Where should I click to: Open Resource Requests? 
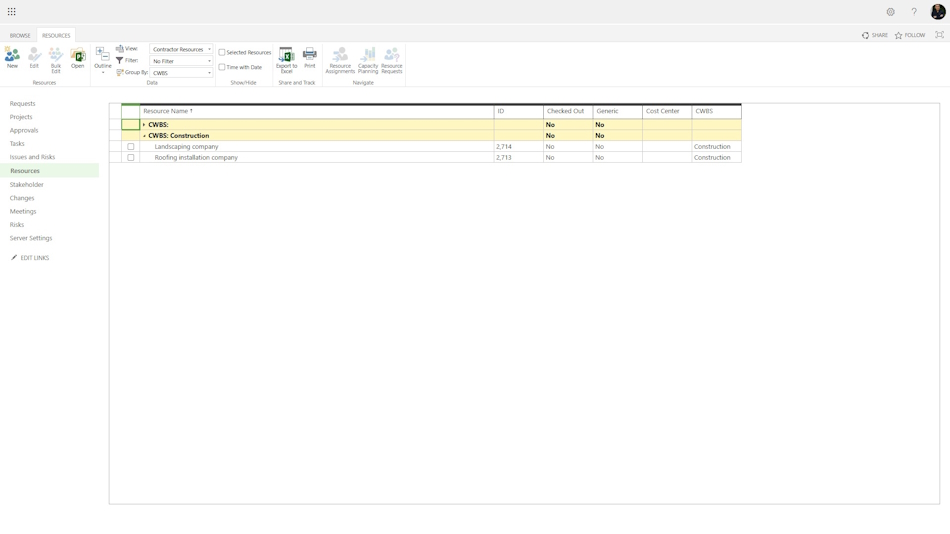[x=391, y=60]
